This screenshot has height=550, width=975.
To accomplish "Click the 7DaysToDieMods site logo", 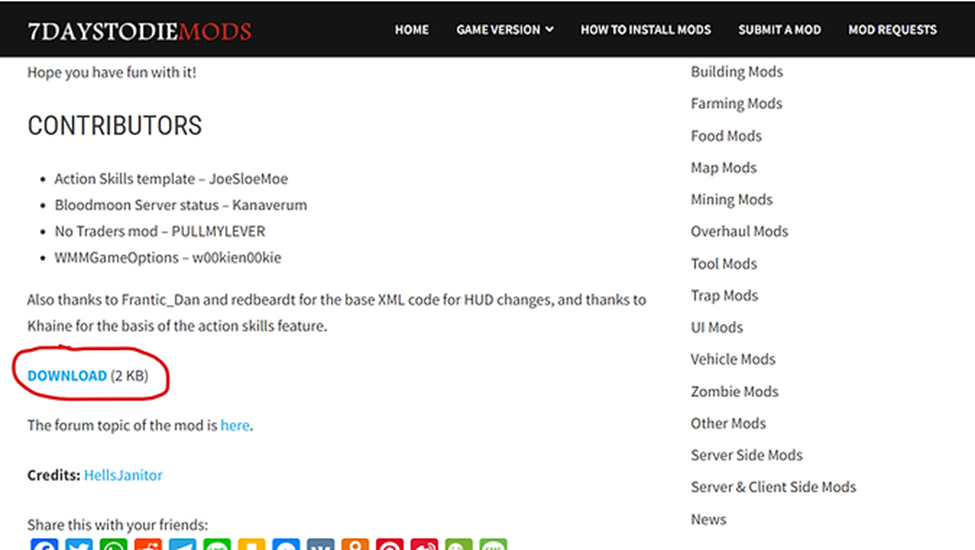I will (139, 30).
